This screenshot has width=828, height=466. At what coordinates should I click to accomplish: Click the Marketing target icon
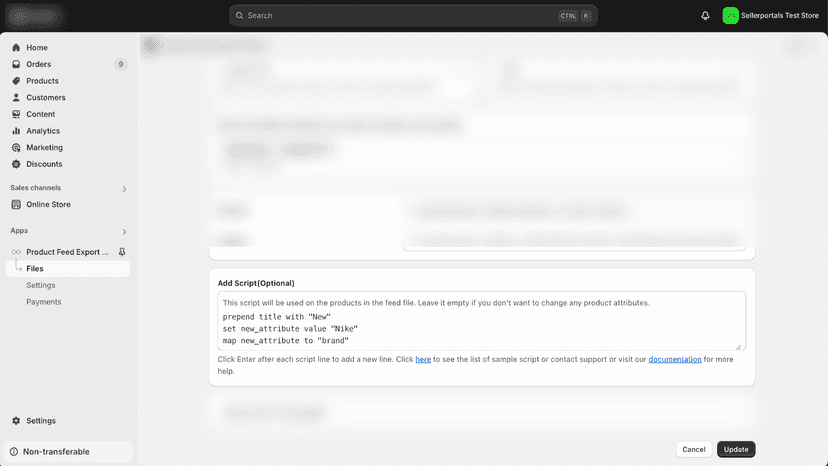16,147
